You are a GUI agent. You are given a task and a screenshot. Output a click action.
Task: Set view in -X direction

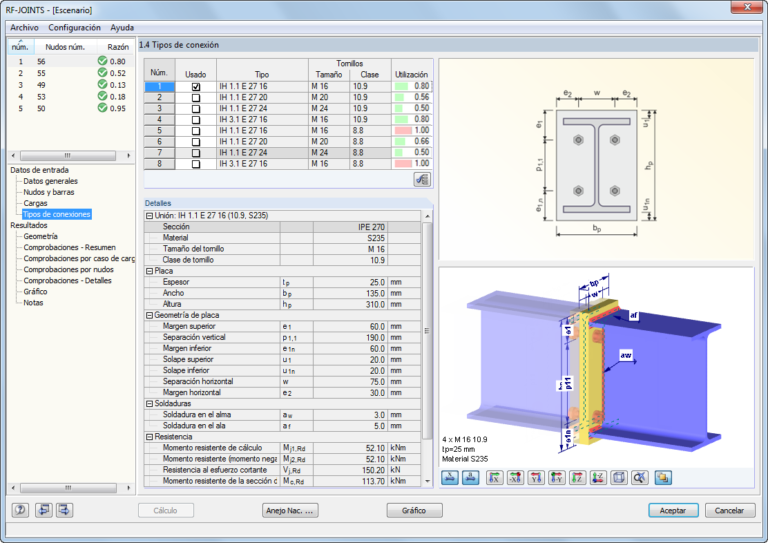click(x=515, y=477)
